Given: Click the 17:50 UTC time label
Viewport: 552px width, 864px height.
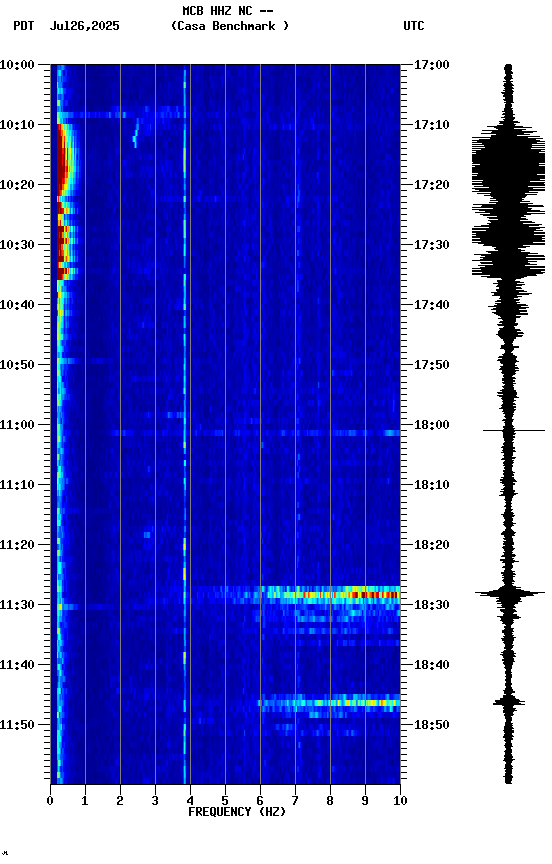Looking at the screenshot, I should click(x=432, y=365).
